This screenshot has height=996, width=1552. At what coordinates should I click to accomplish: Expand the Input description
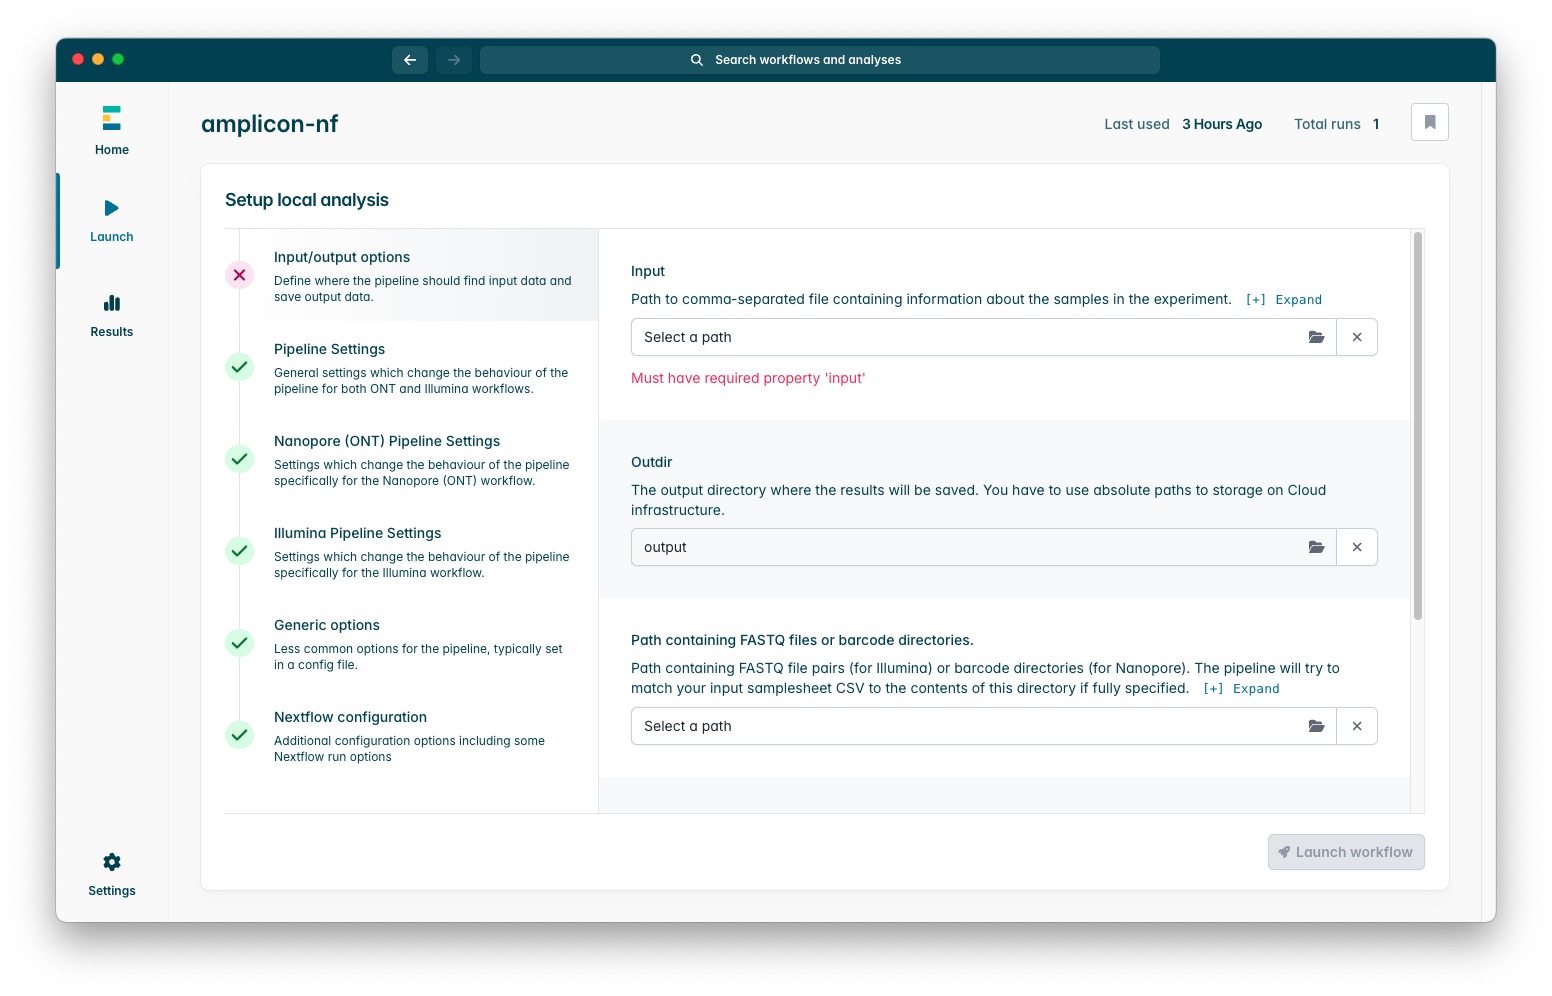click(x=1284, y=300)
